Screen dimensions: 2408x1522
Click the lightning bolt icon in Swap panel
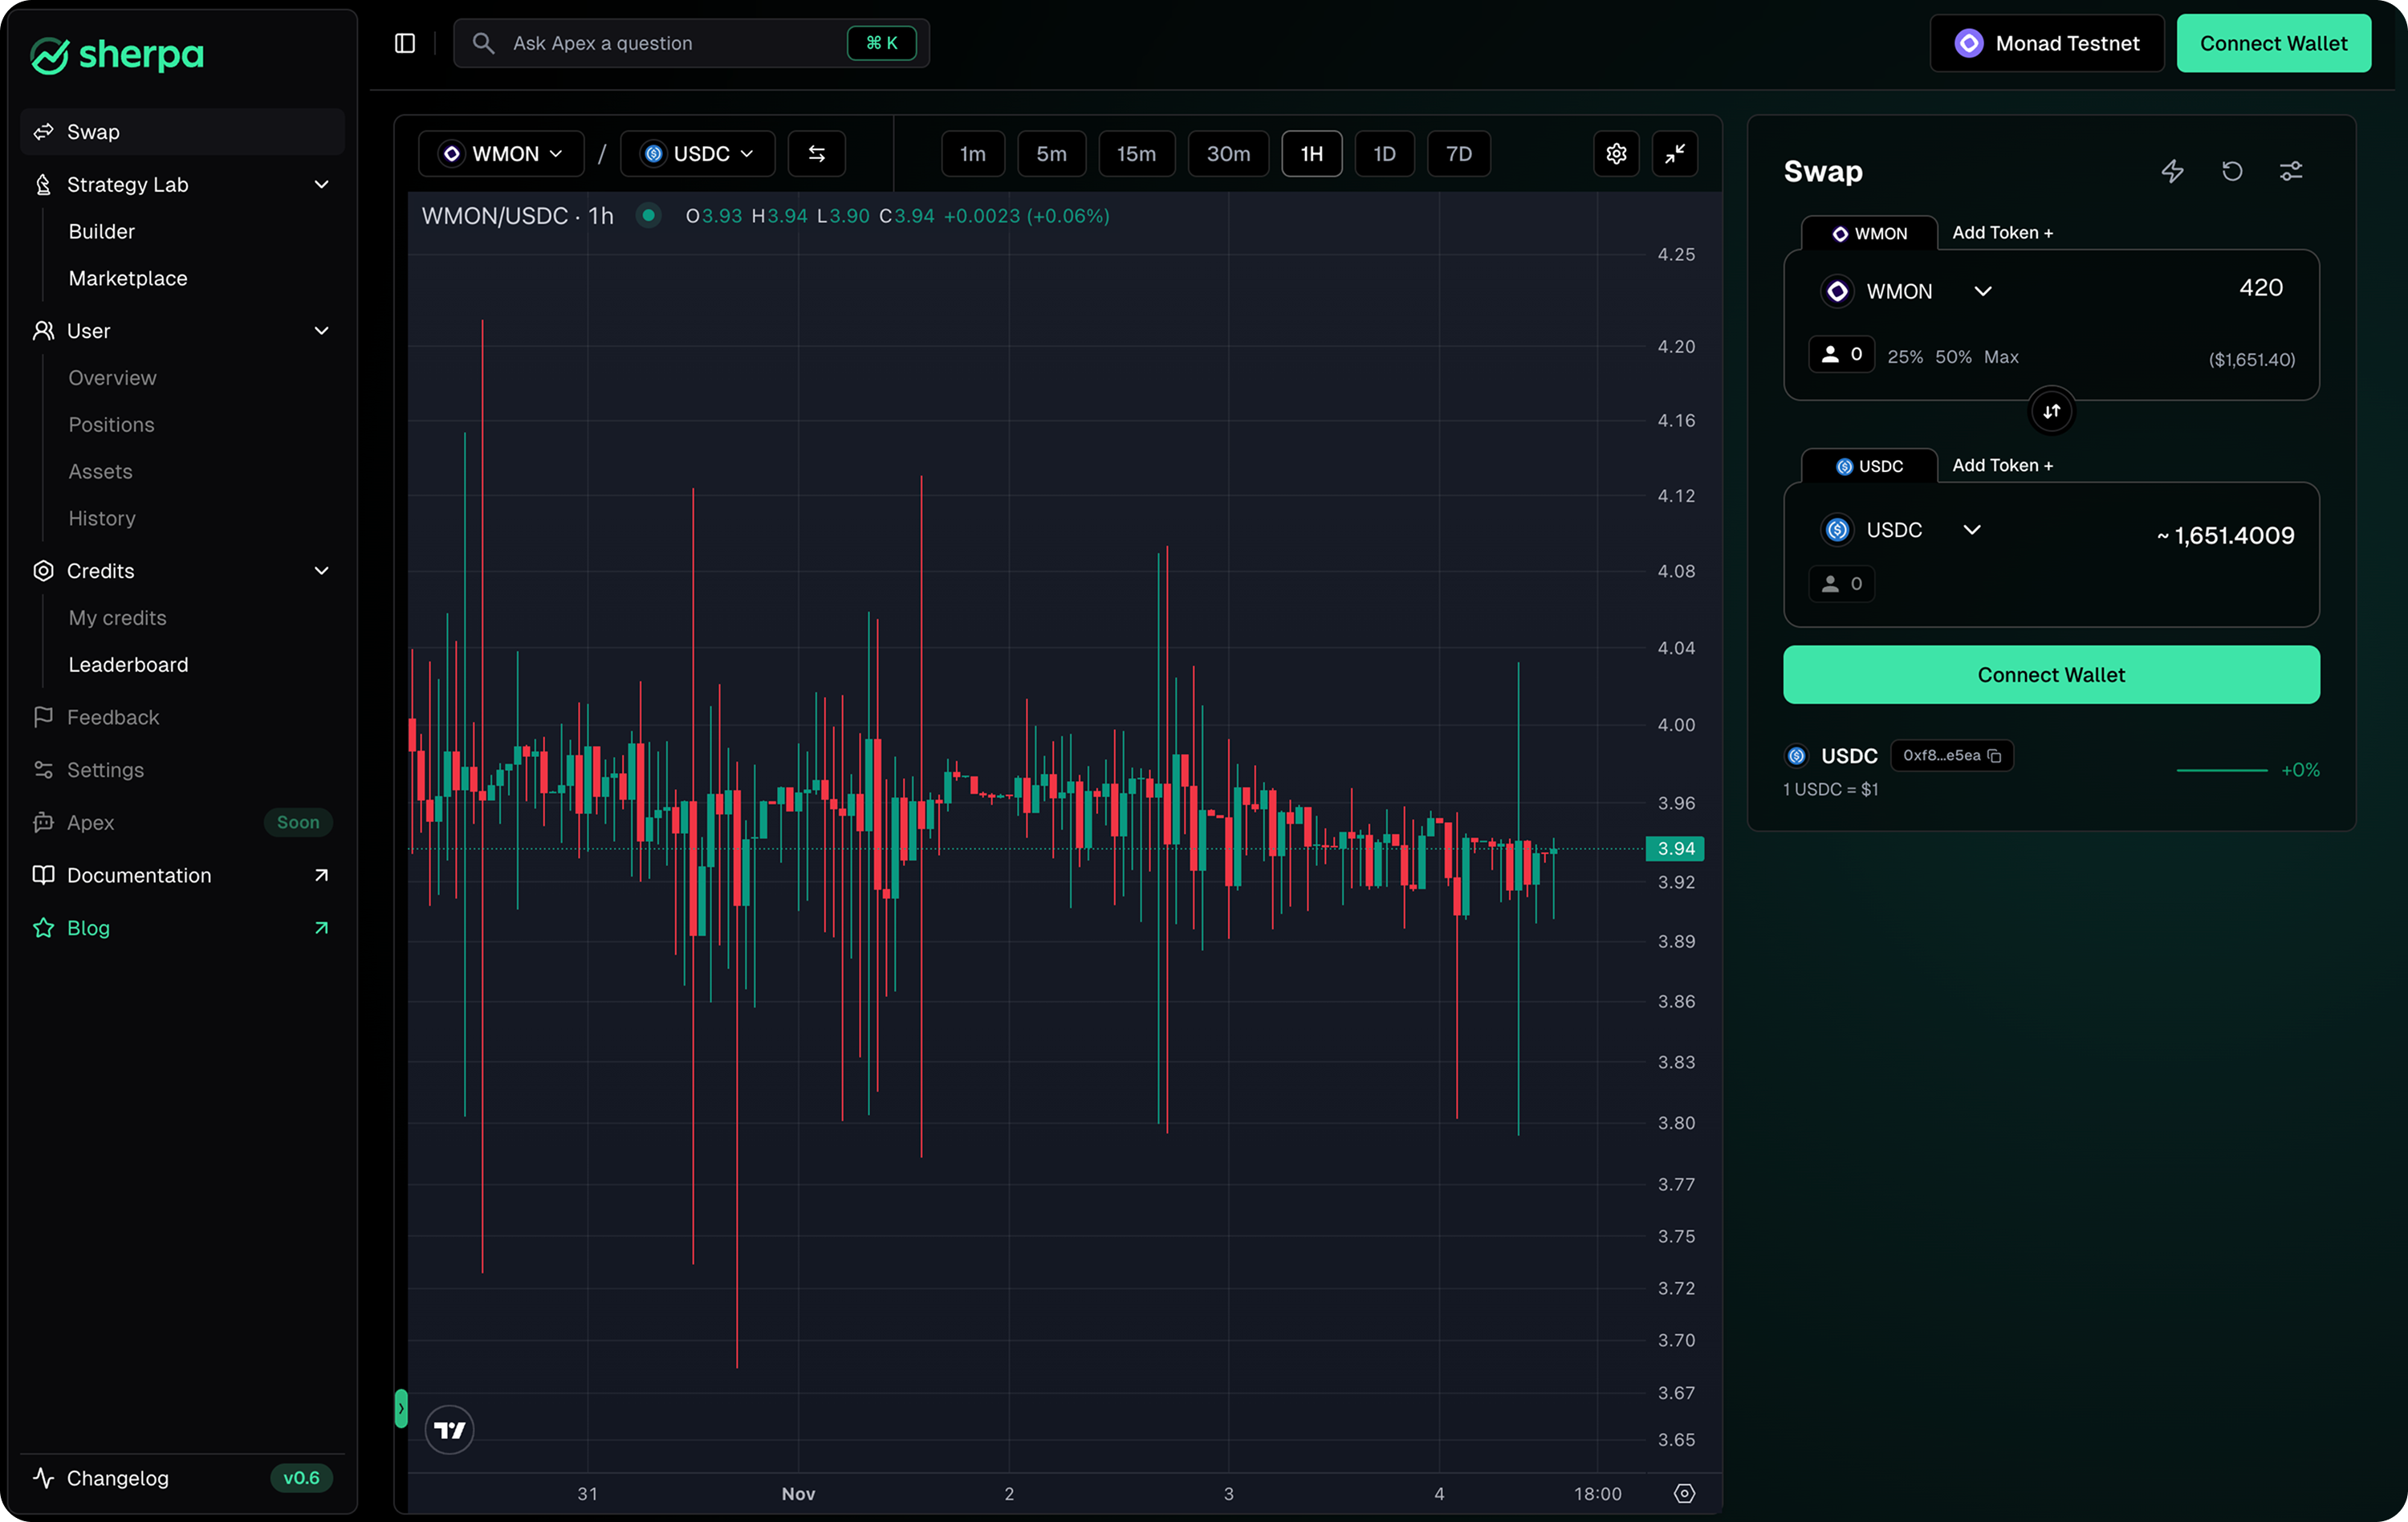click(x=2172, y=171)
